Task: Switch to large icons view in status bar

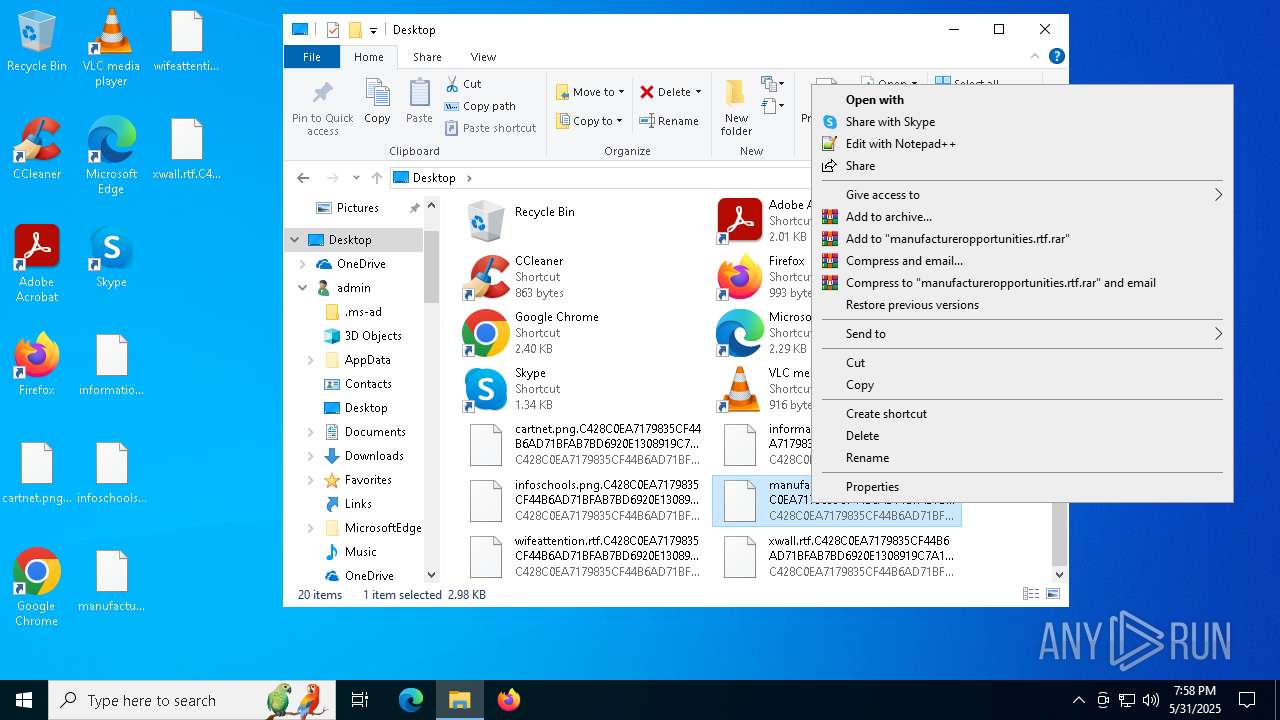Action: pyautogui.click(x=1053, y=594)
